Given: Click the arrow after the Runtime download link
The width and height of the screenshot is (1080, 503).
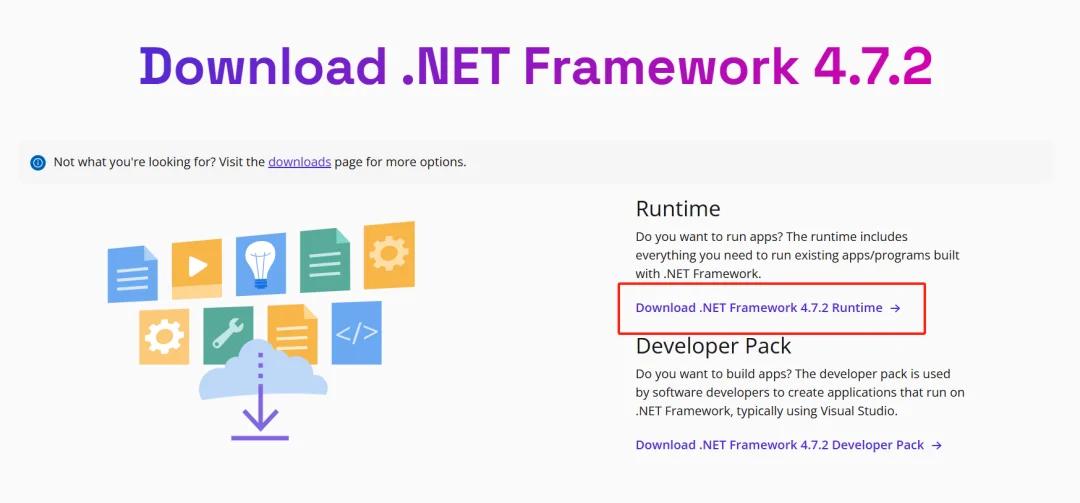Looking at the screenshot, I should tap(896, 308).
